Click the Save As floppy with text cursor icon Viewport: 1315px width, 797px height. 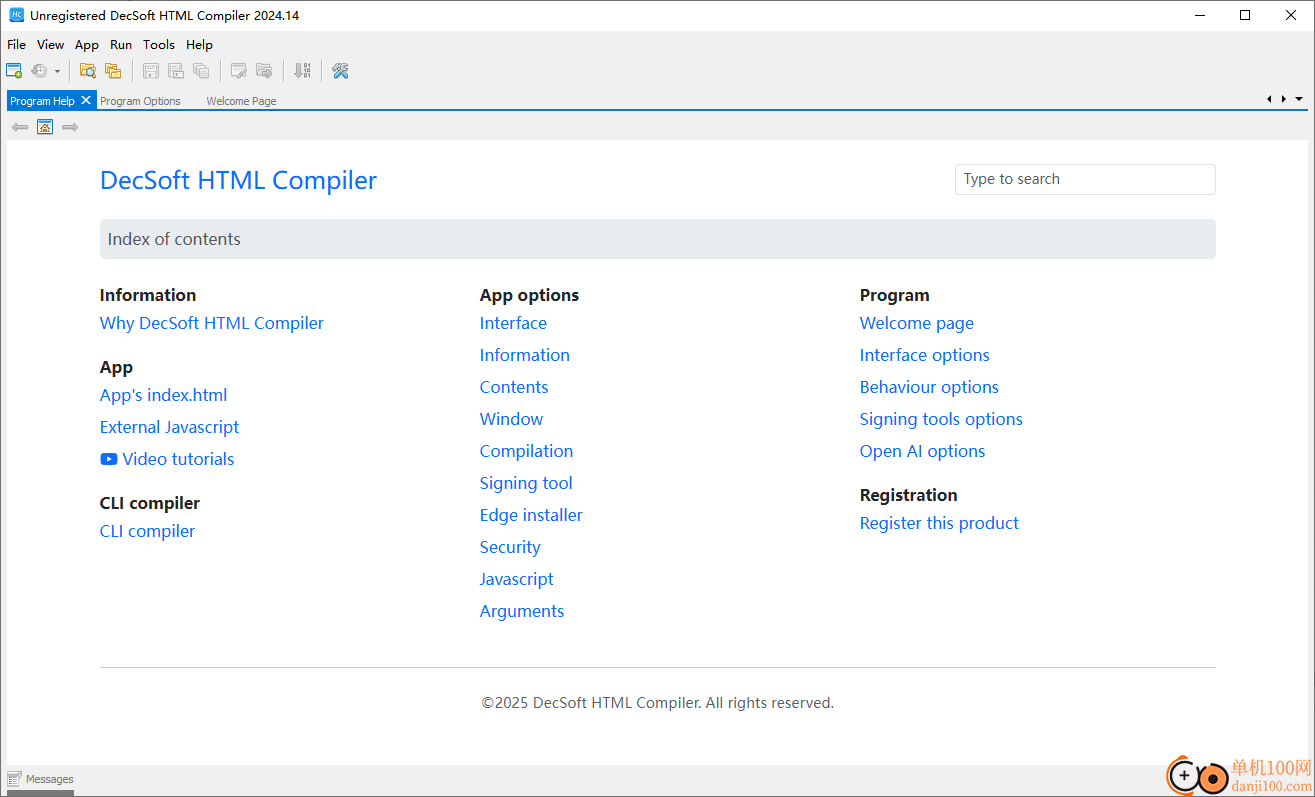tap(176, 71)
